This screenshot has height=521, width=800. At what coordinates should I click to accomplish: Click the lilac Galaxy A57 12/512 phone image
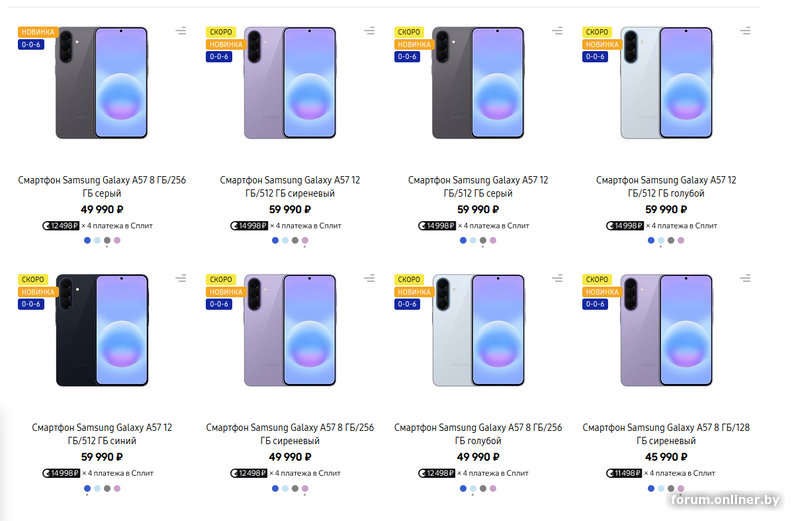pyautogui.click(x=289, y=83)
